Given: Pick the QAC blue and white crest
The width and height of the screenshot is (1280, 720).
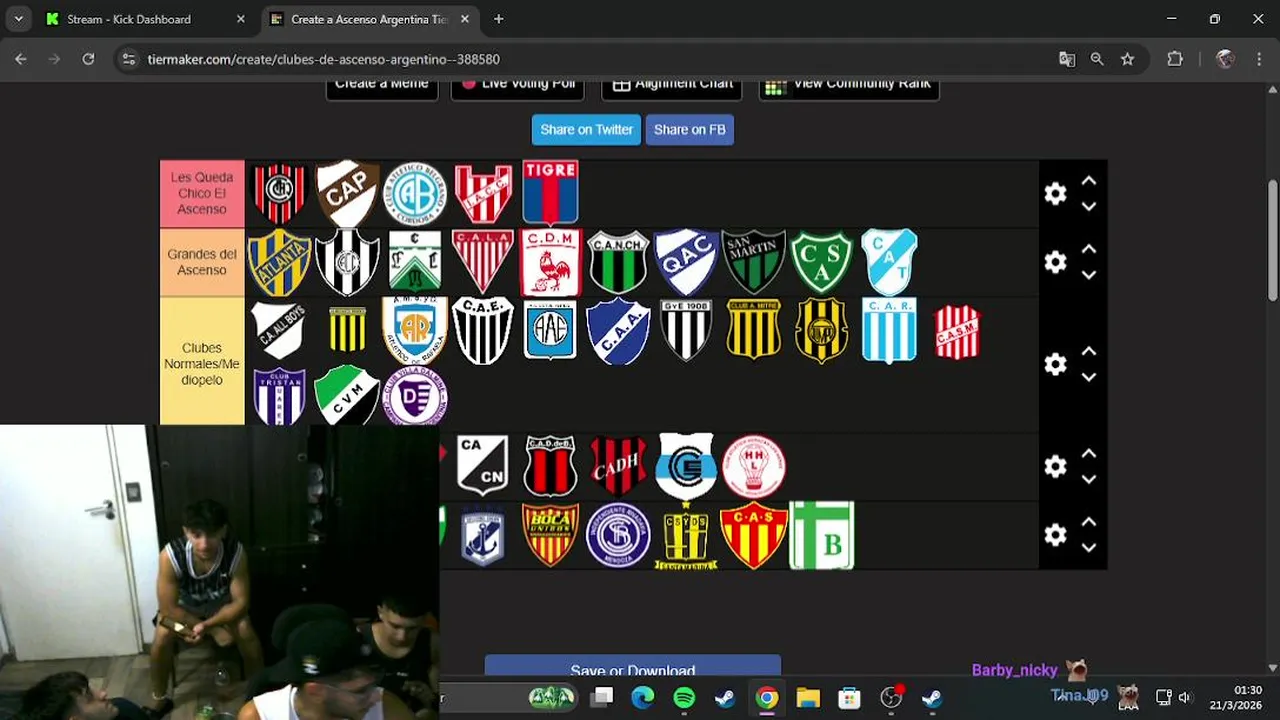Looking at the screenshot, I should (x=686, y=263).
